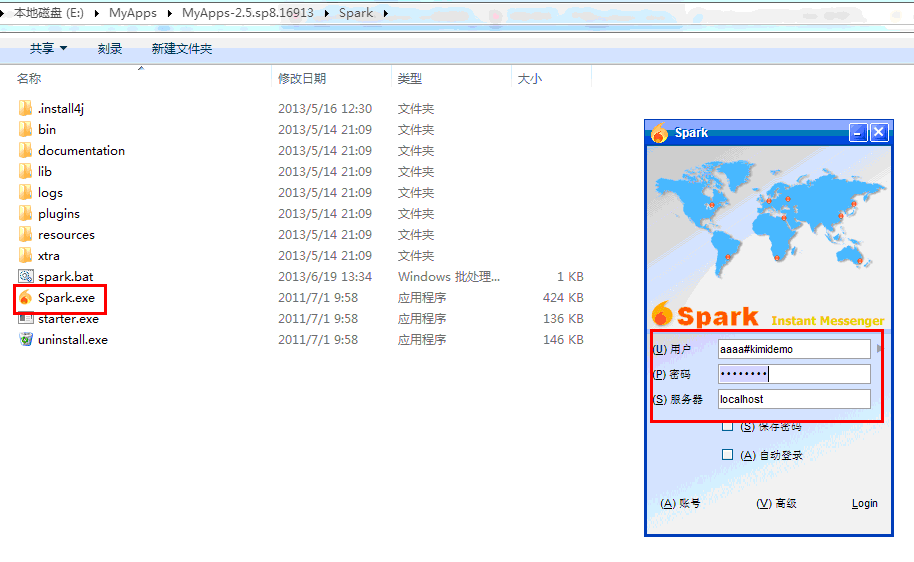Click the 146 KB size cell
This screenshot has width=914, height=562.
563,339
